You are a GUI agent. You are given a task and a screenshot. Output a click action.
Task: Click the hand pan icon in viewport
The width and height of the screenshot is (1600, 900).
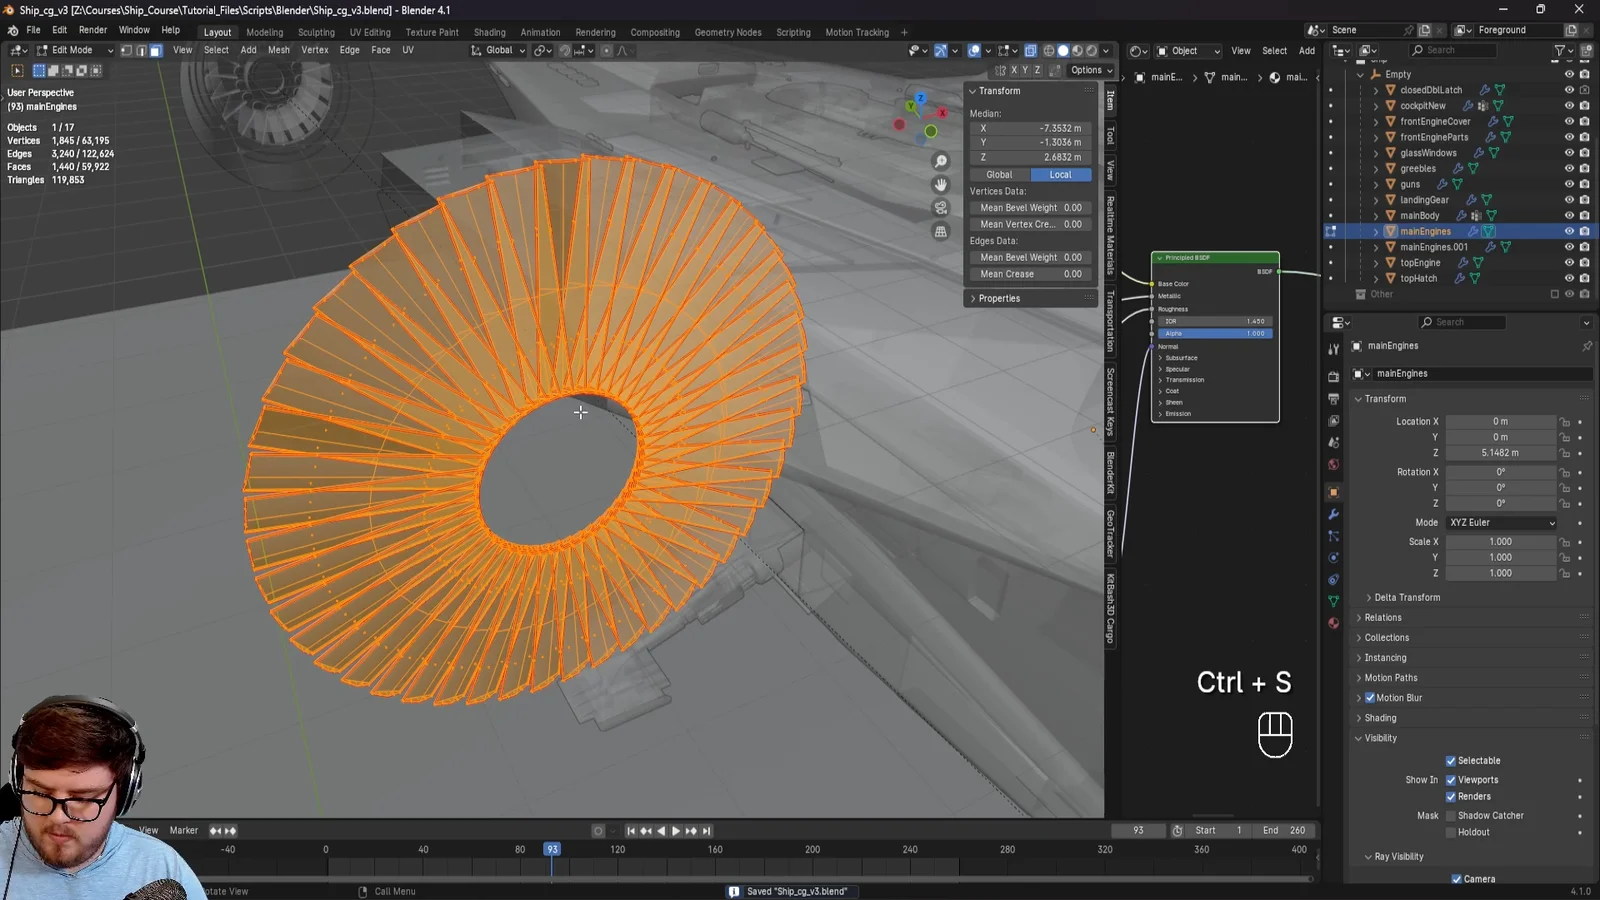tap(940, 184)
